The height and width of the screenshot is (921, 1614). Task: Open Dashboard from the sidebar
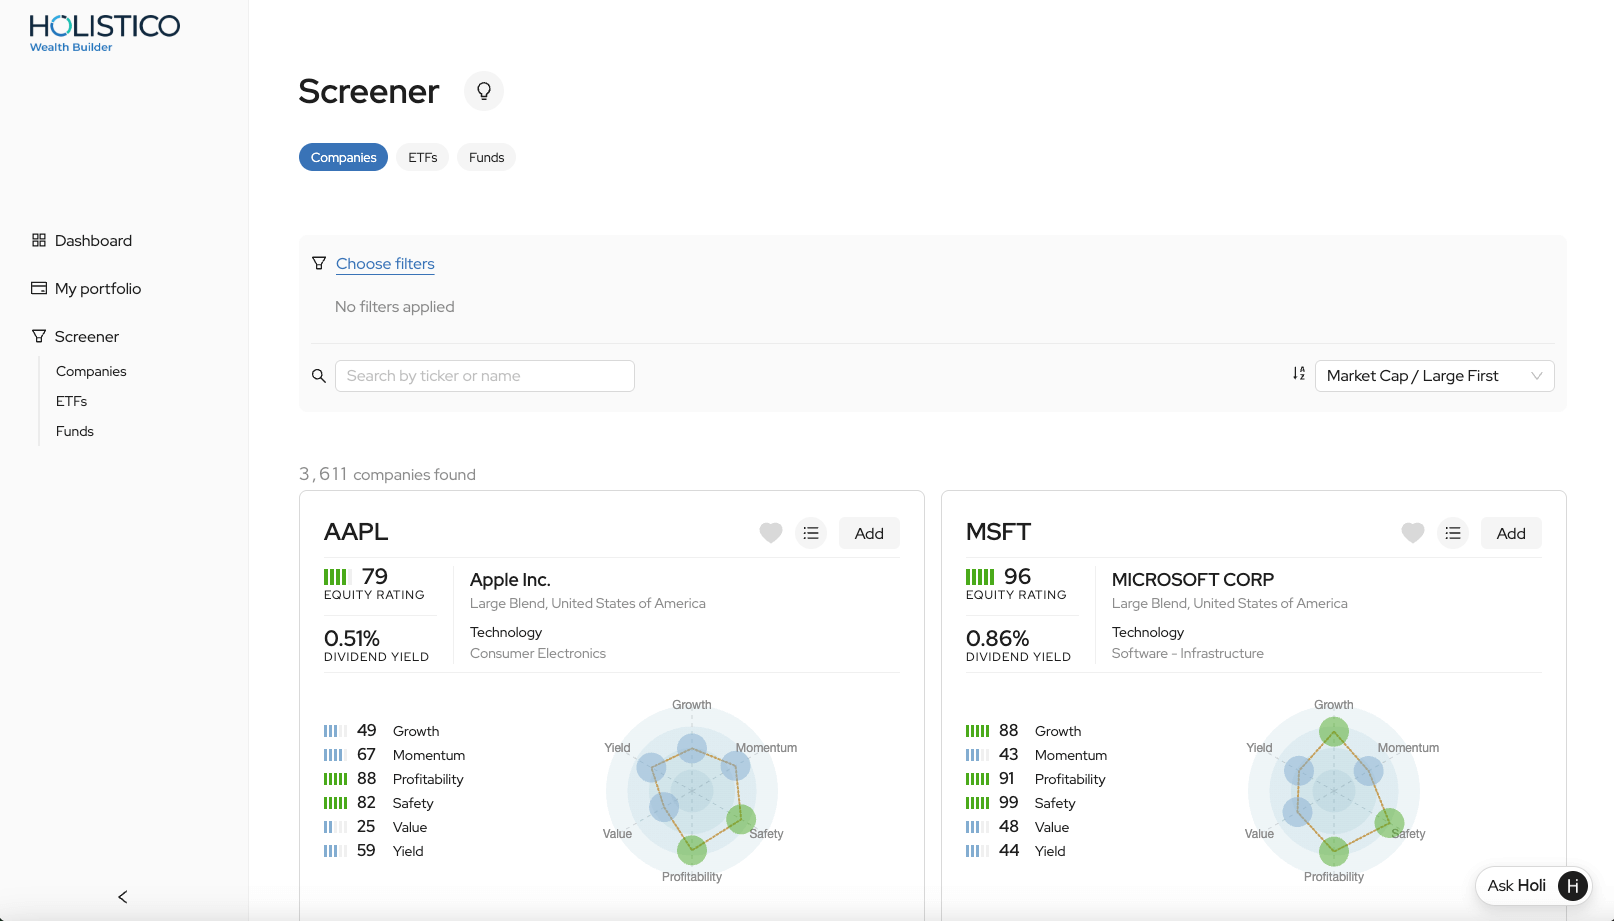pyautogui.click(x=93, y=240)
